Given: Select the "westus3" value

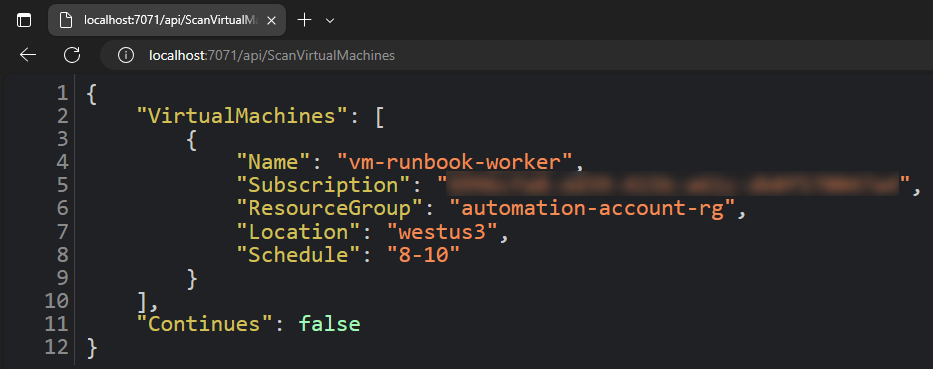Looking at the screenshot, I should (x=442, y=231).
